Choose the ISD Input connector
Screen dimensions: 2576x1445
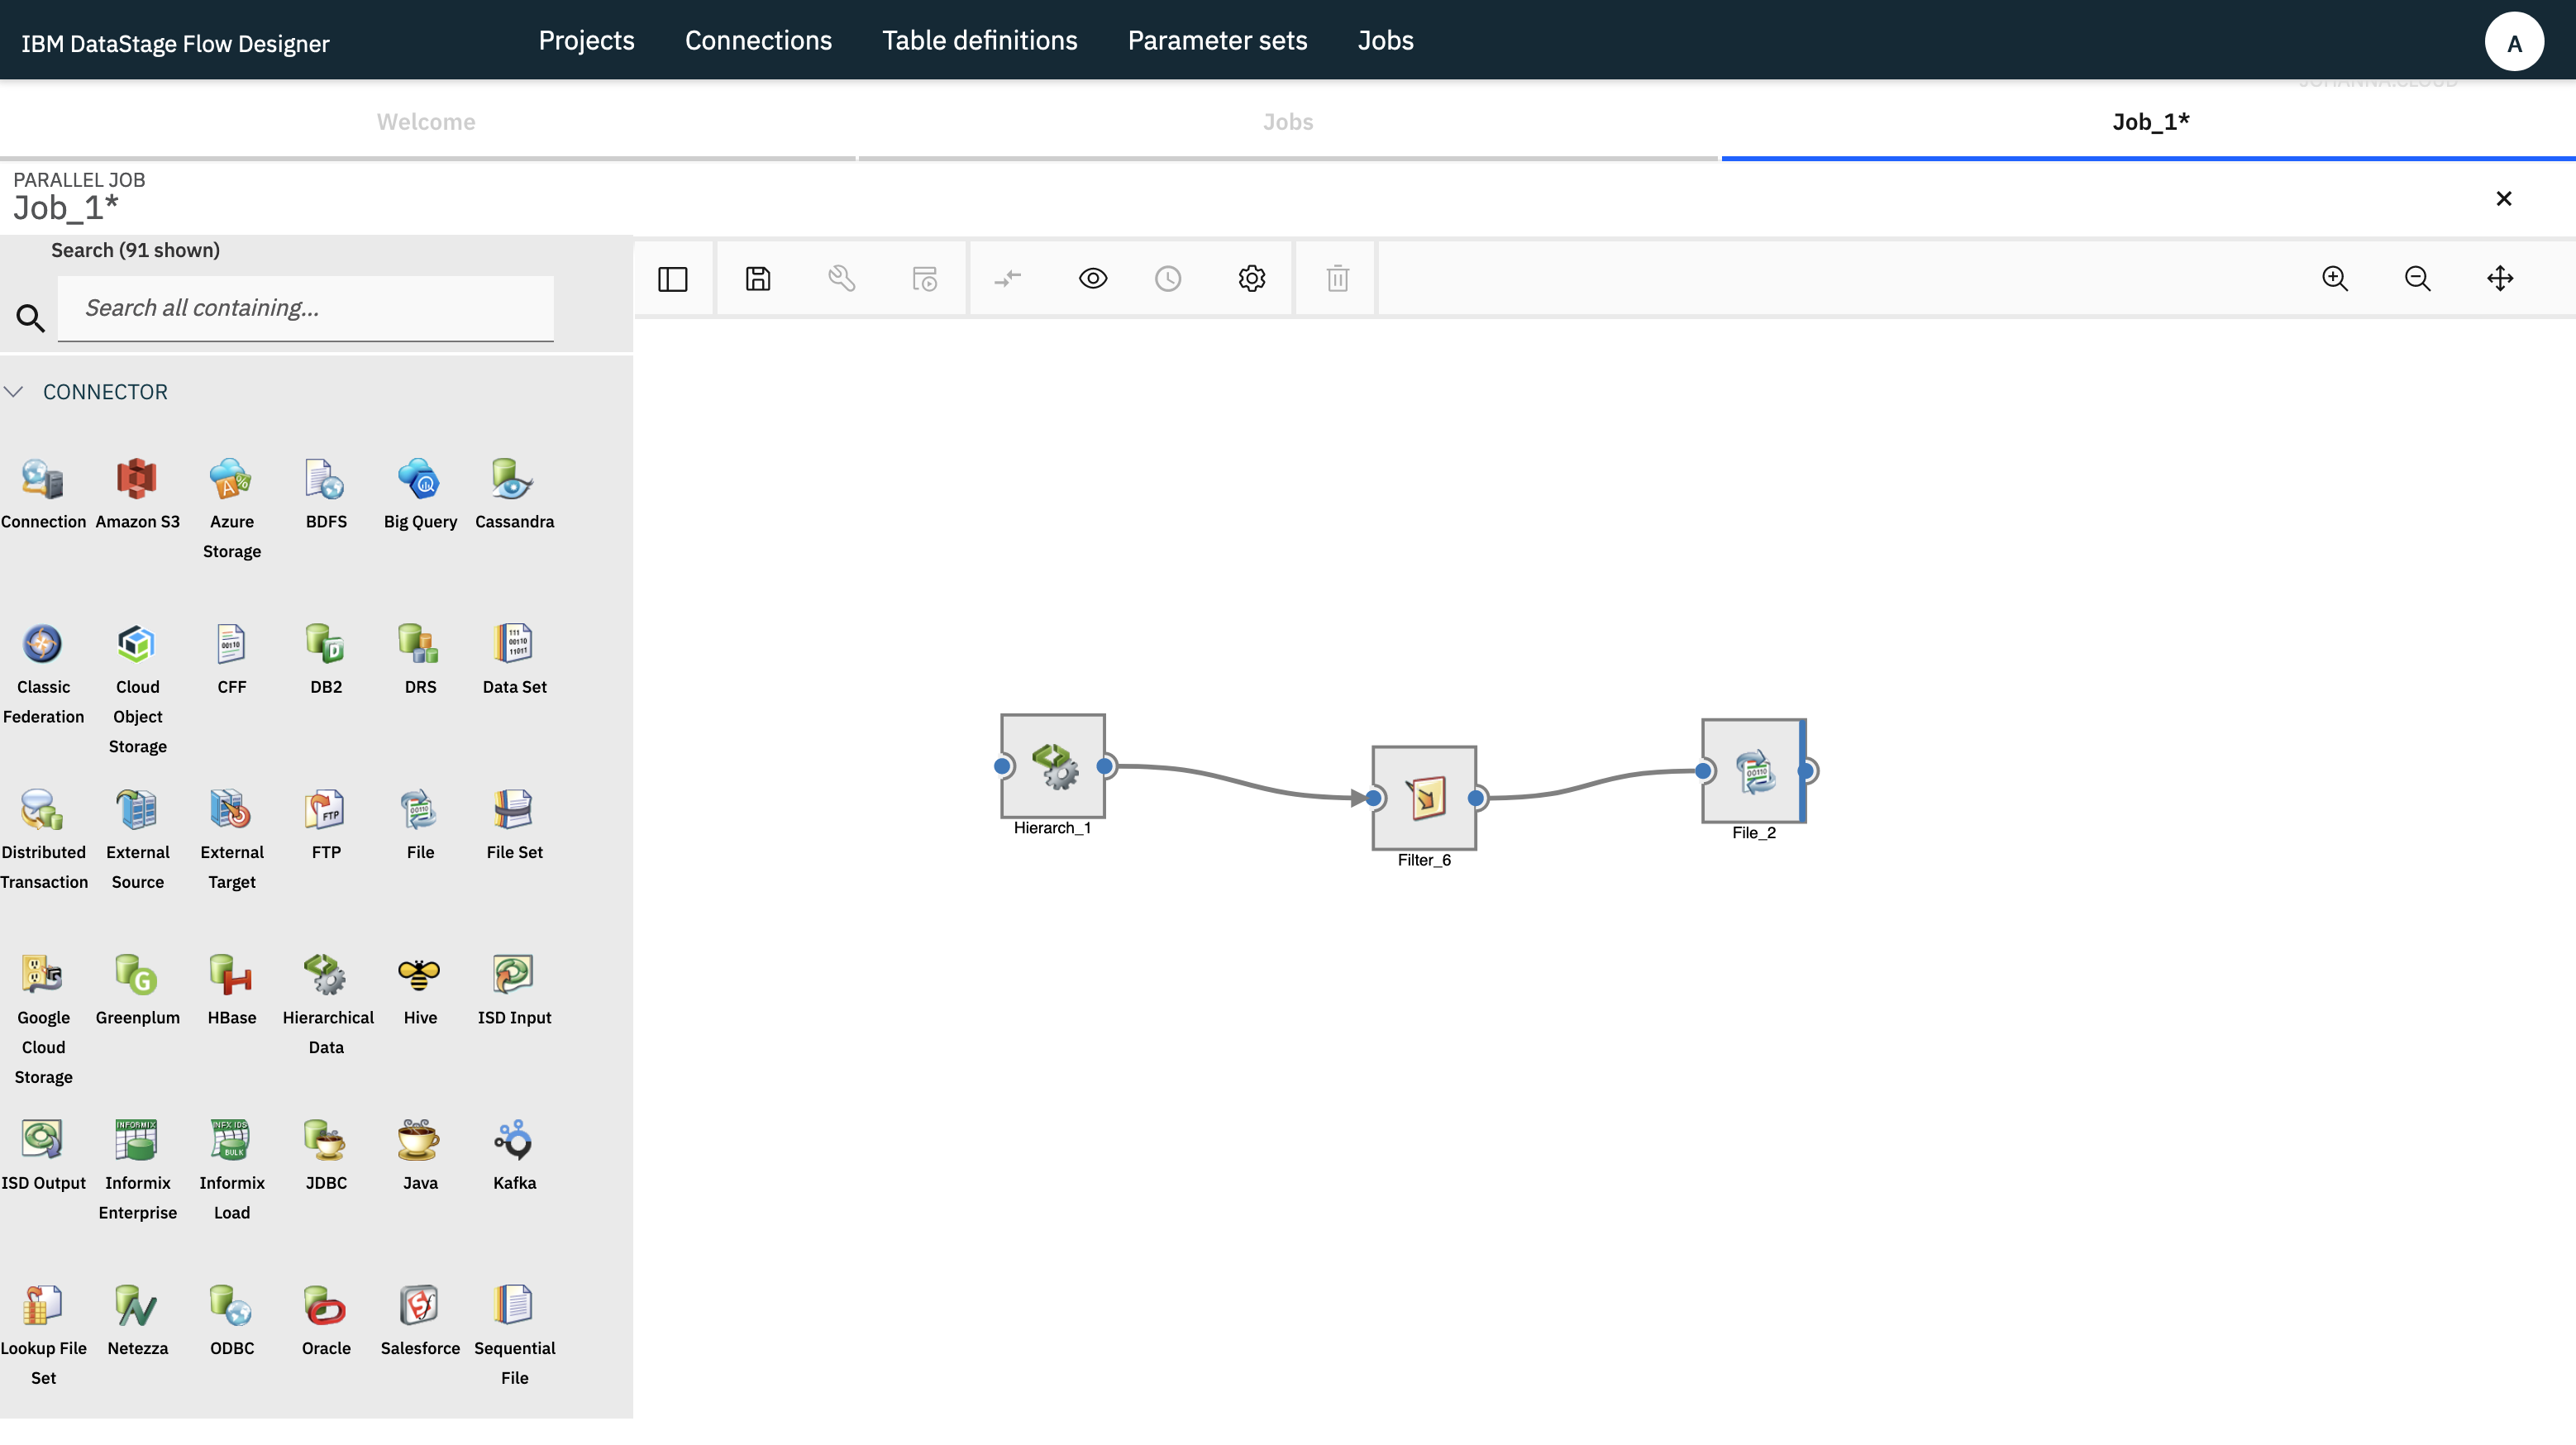pos(514,975)
